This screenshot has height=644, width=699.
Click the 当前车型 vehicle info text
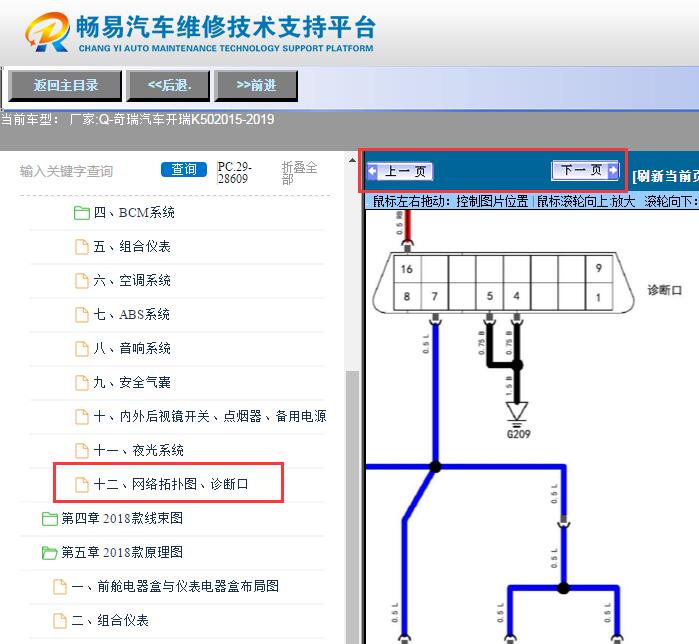[x=137, y=119]
